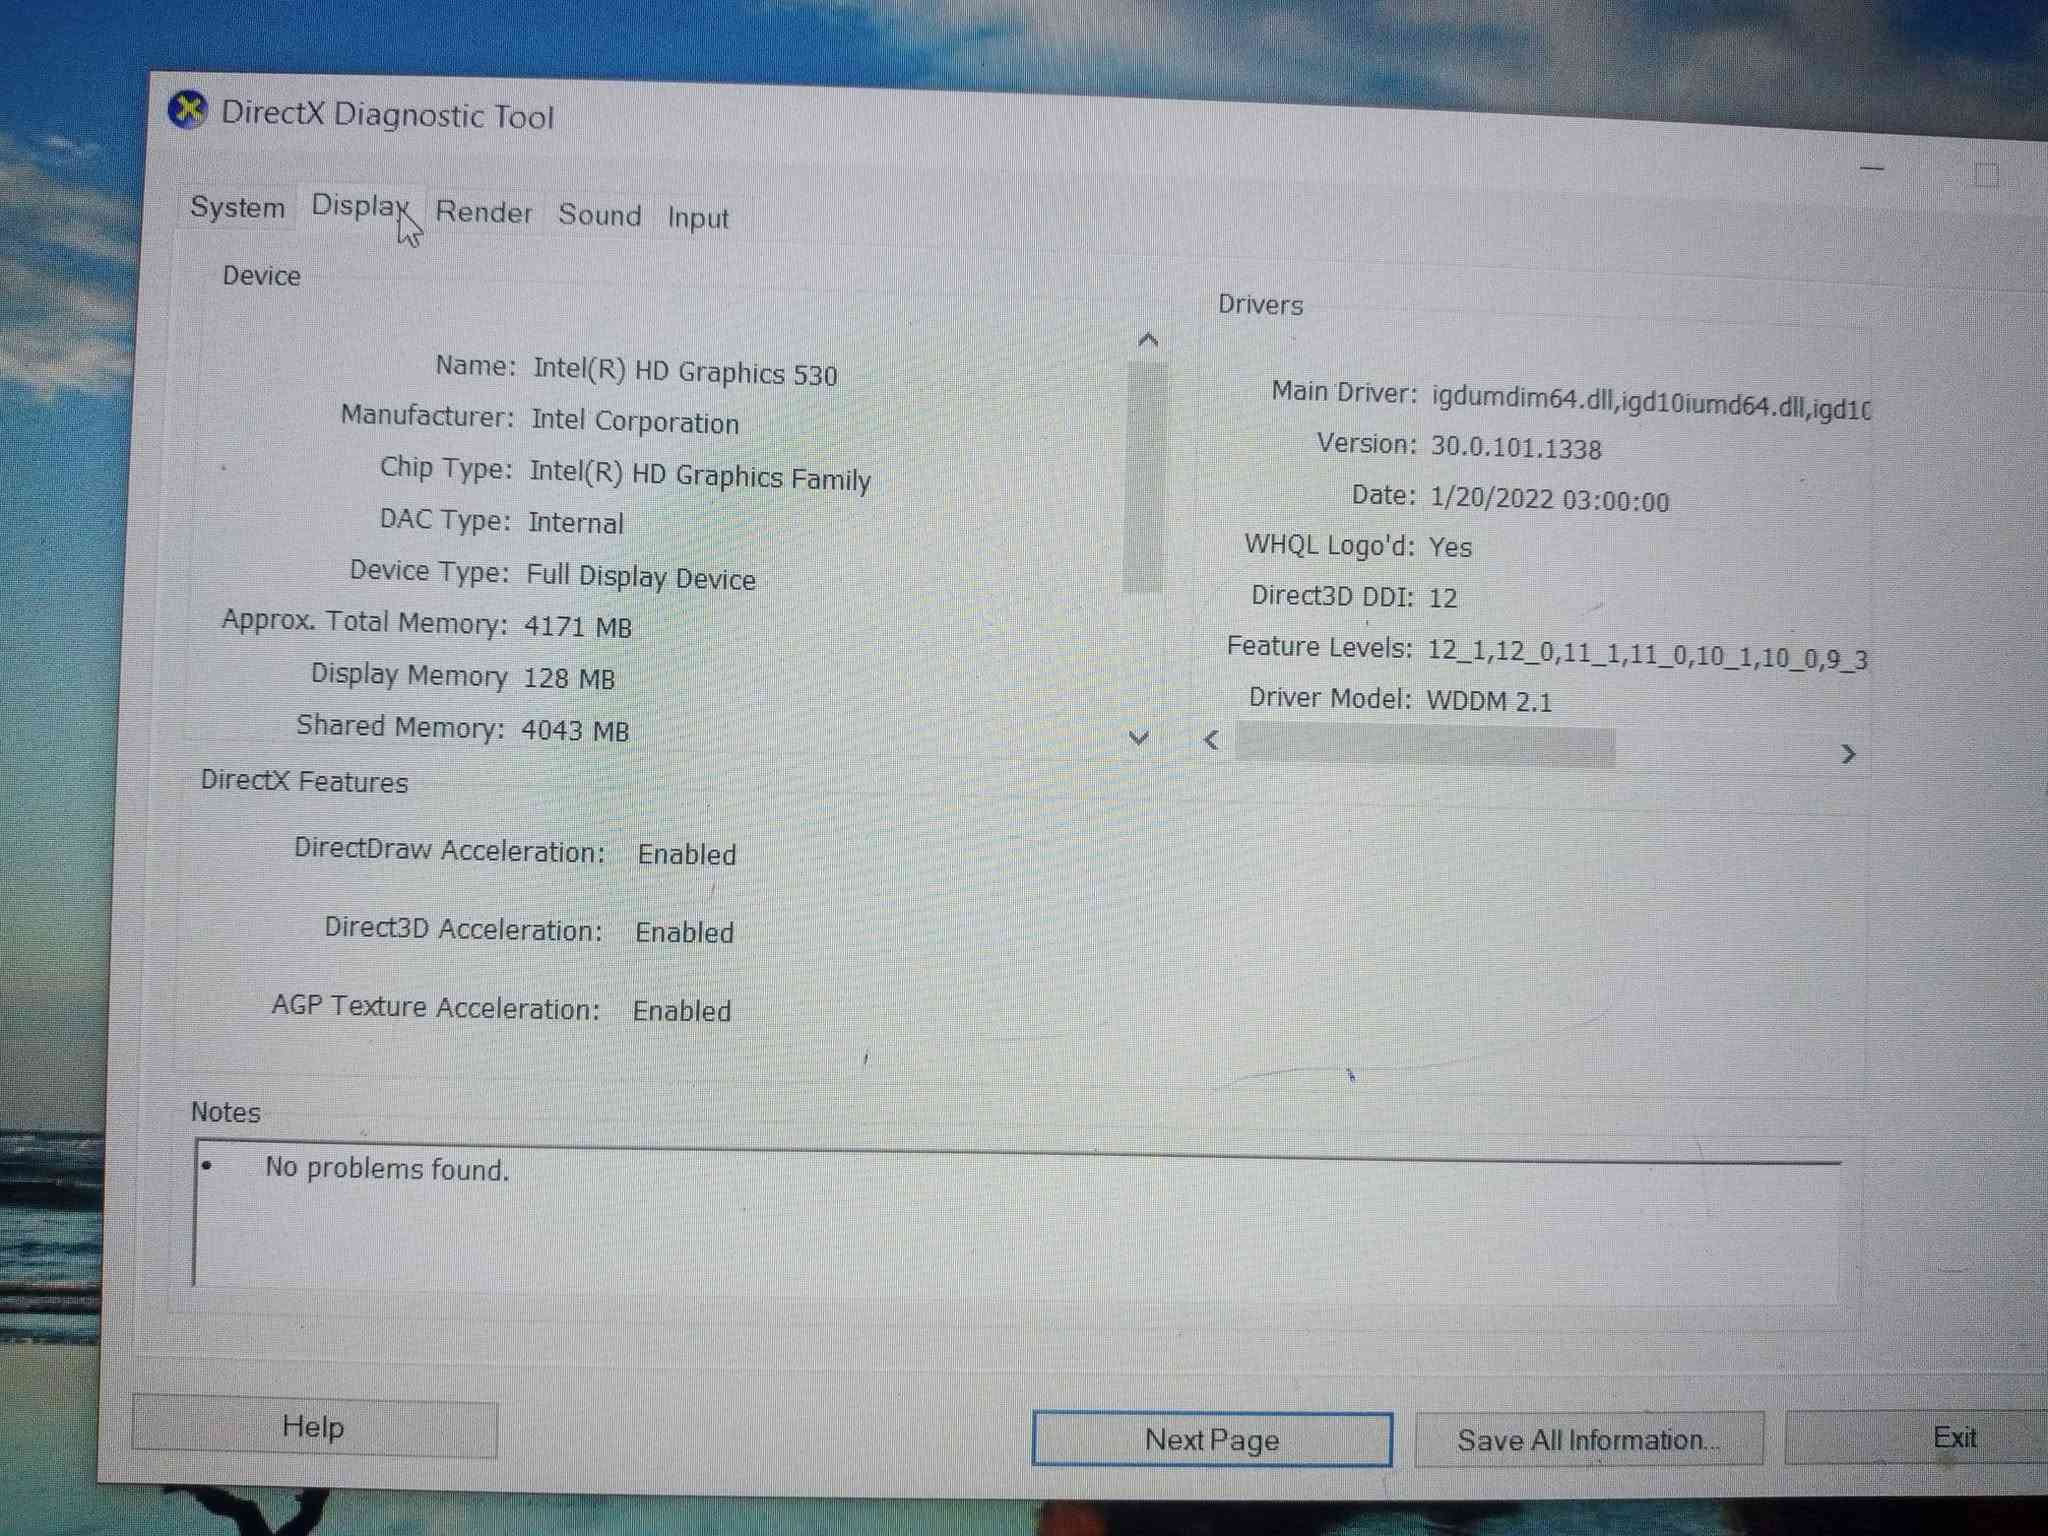This screenshot has height=1536, width=2048.
Task: Select 'No problems found.' note text
Action: [387, 1168]
